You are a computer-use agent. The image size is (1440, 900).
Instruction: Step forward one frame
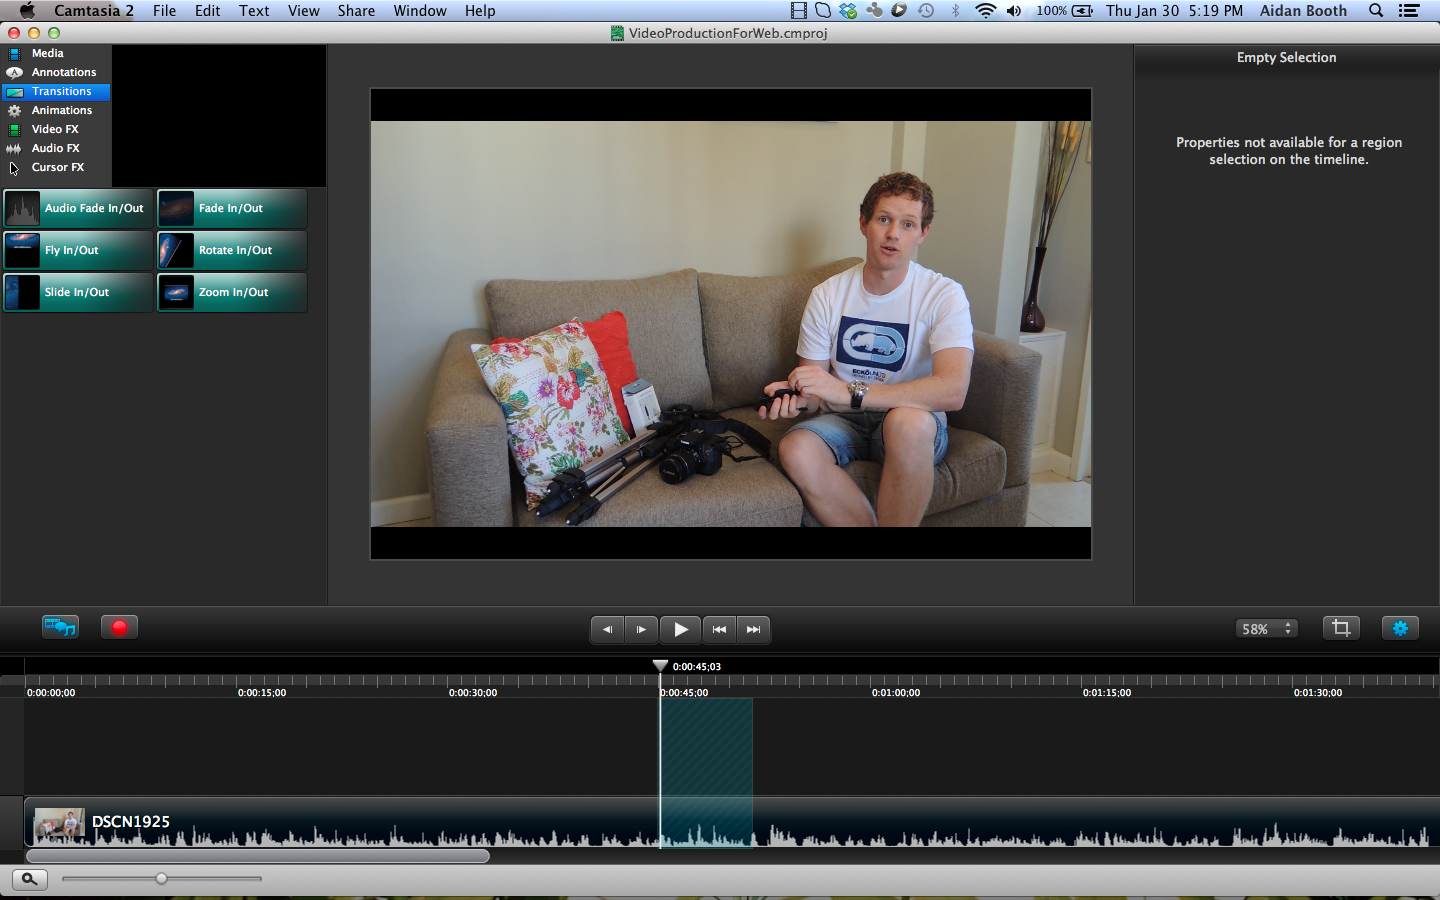pos(641,629)
